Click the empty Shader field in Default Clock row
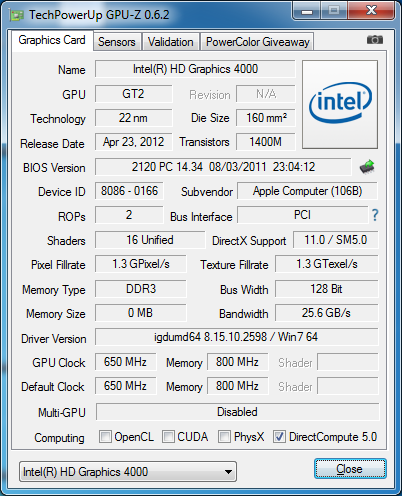Image resolution: width=402 pixels, height=496 pixels. [x=348, y=386]
